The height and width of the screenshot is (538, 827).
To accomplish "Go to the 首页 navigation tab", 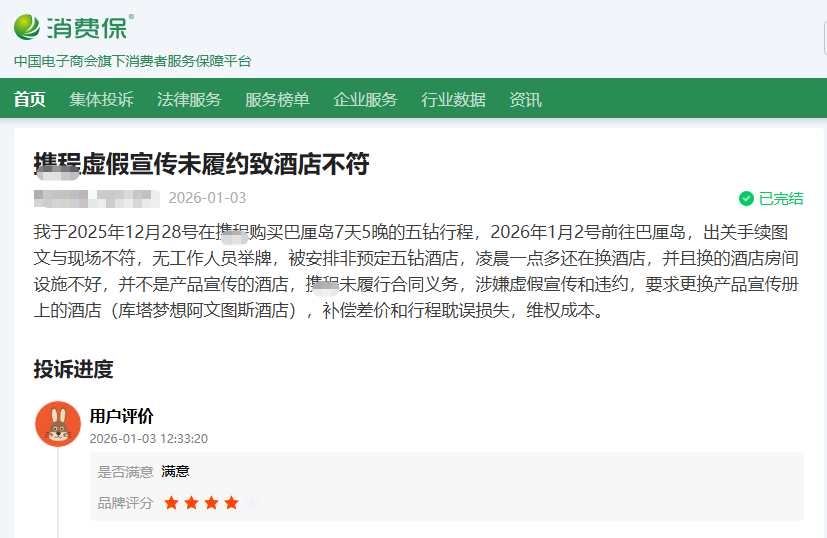I will (x=29, y=99).
